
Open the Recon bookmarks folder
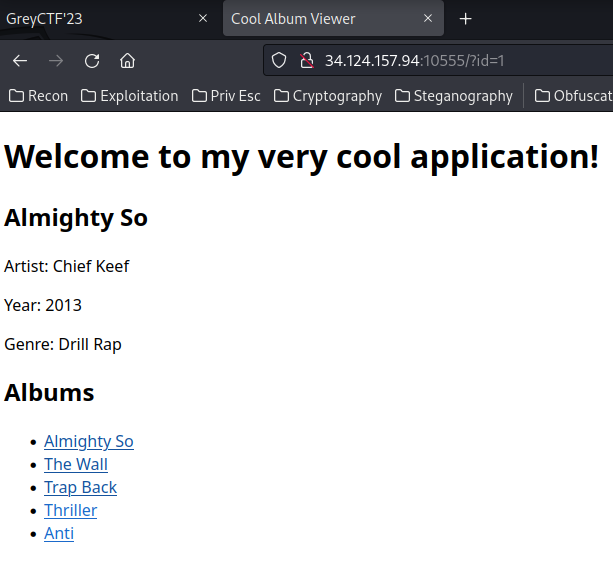(x=38, y=96)
